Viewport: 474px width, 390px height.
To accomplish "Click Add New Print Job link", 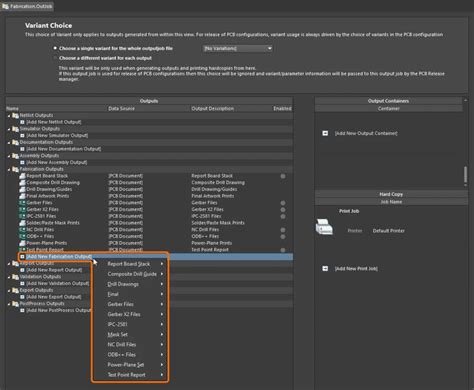I will pos(356,268).
